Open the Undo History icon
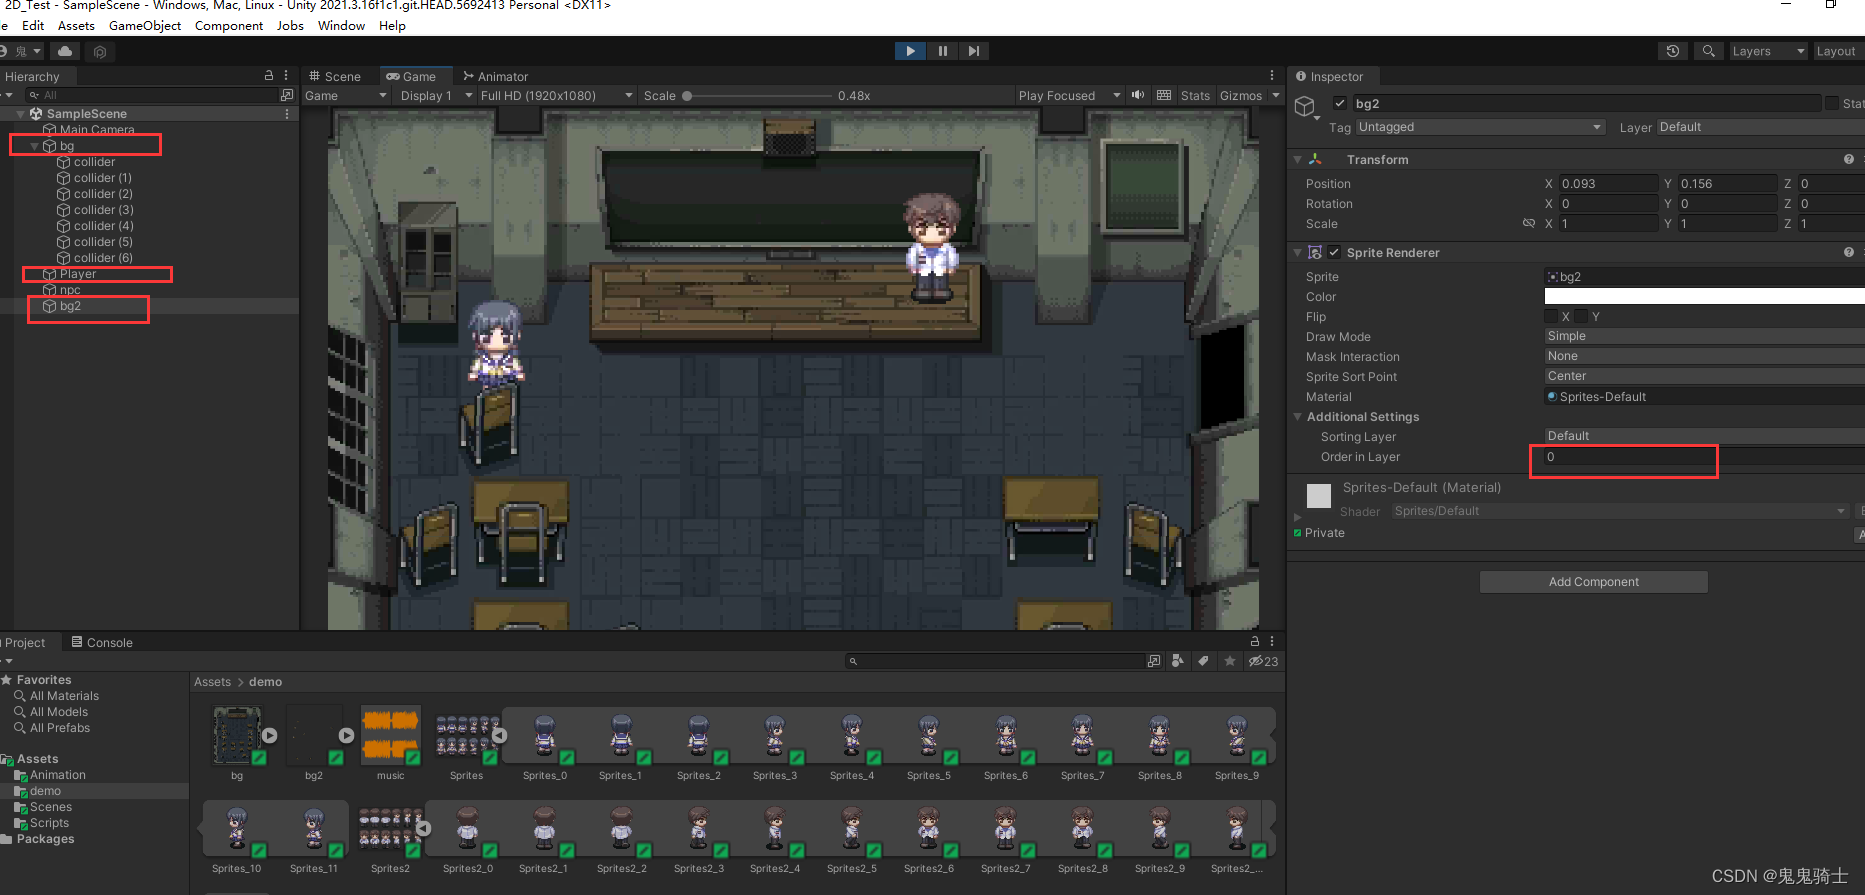 (x=1673, y=51)
